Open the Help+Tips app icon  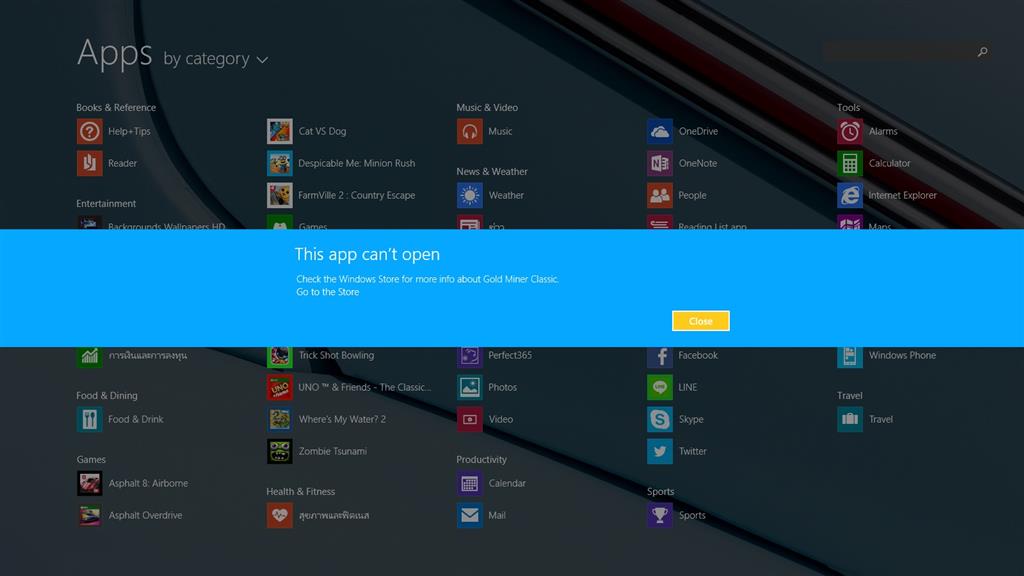point(89,131)
